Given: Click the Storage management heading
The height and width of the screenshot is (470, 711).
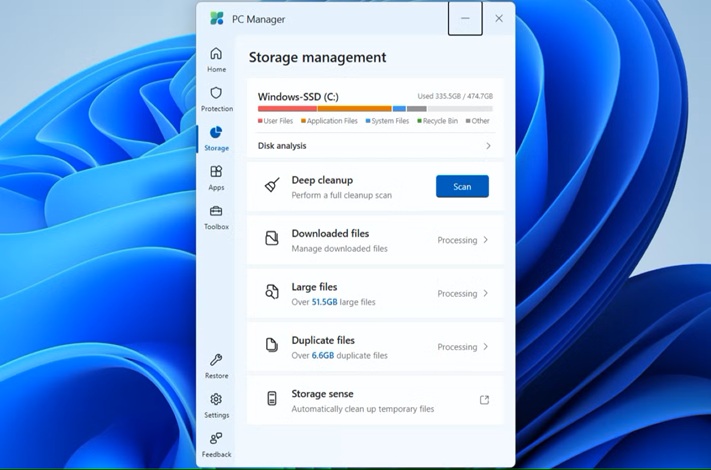Looking at the screenshot, I should [317, 58].
